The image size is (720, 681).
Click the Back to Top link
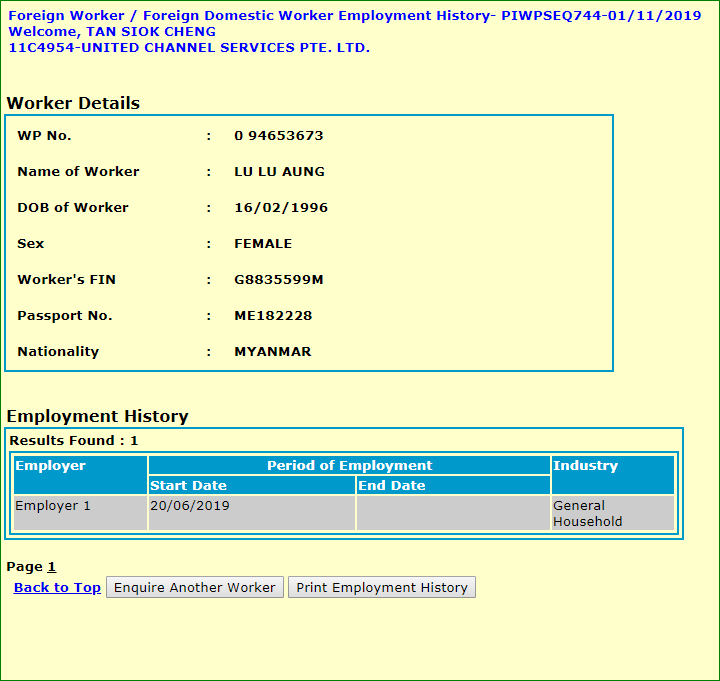[x=57, y=588]
